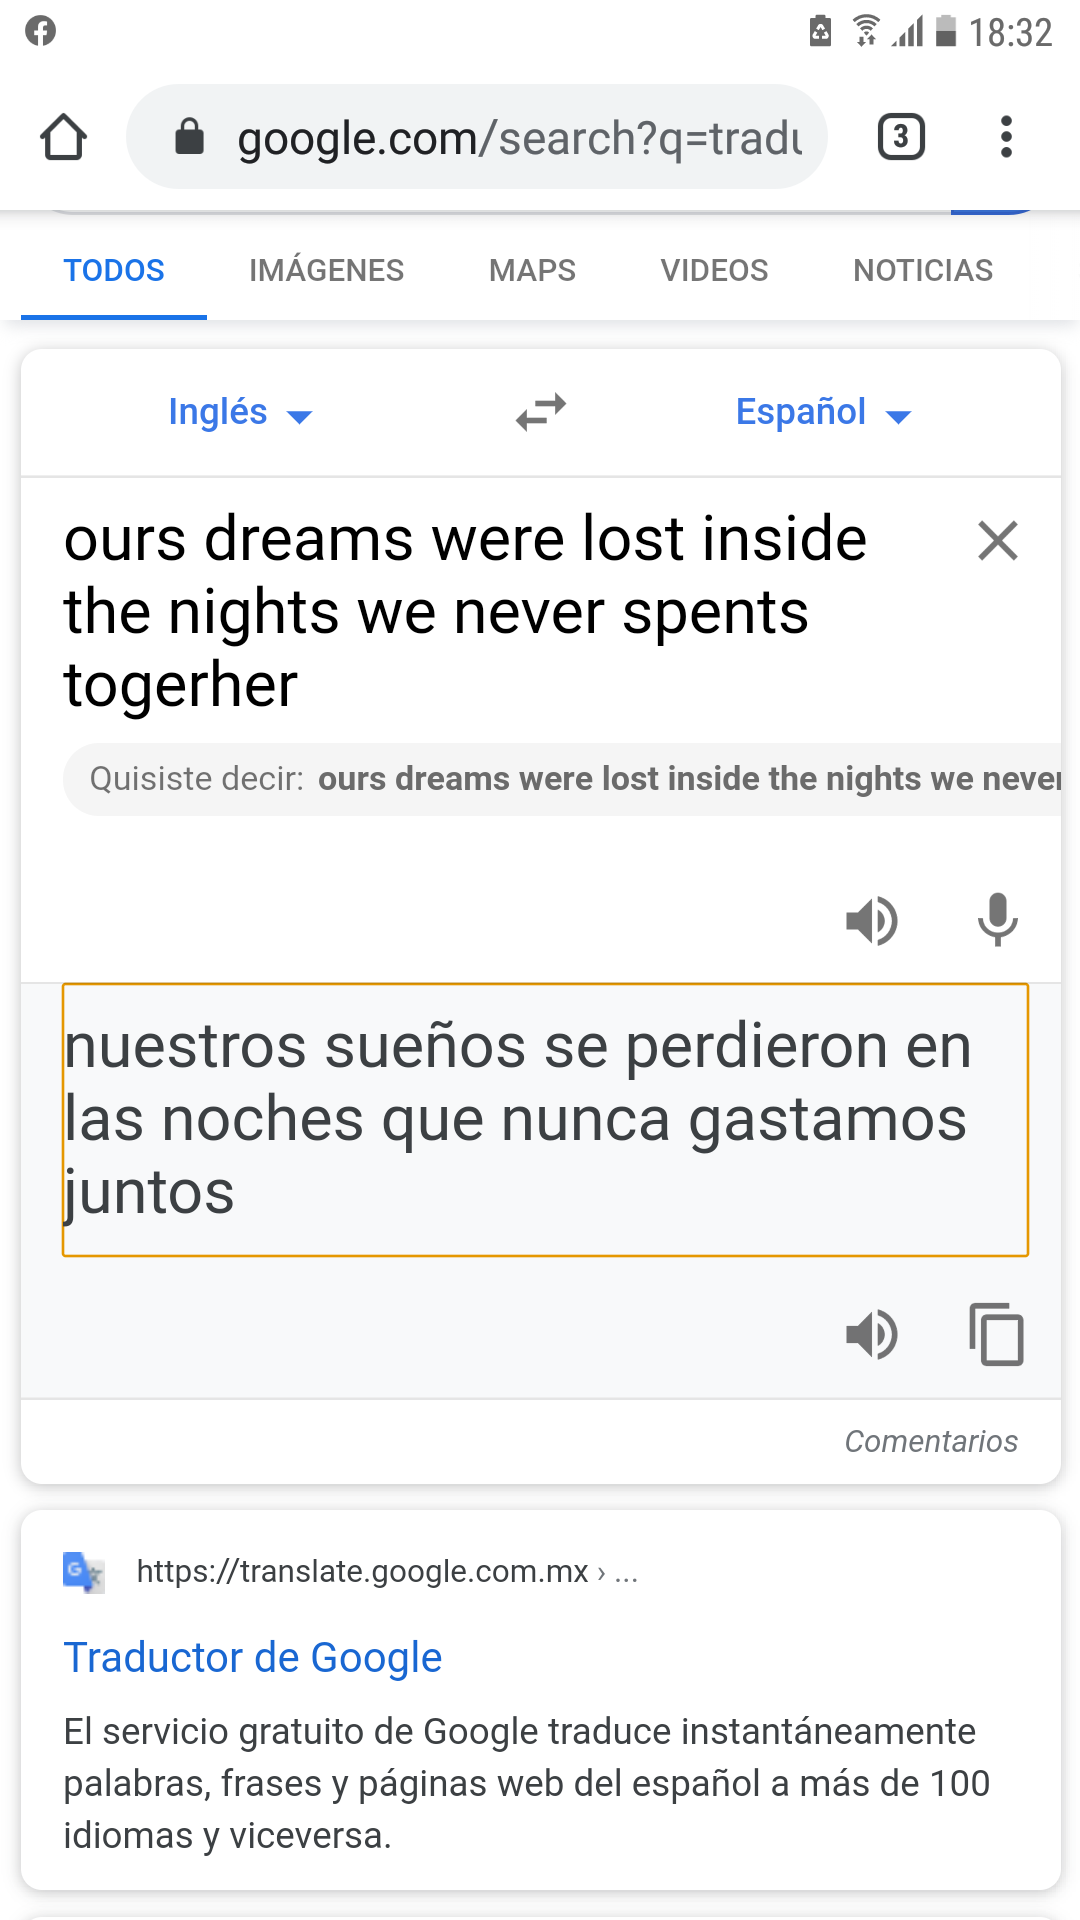Clear the English source text
The height and width of the screenshot is (1920, 1080).
tap(997, 541)
